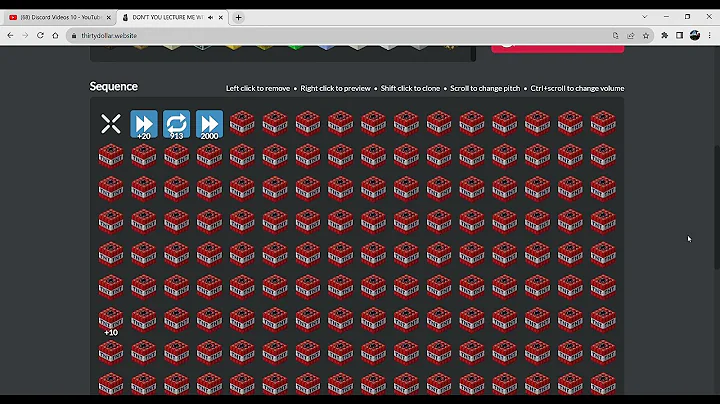Open a new browser tab
The width and height of the screenshot is (720, 404).
click(238, 17)
